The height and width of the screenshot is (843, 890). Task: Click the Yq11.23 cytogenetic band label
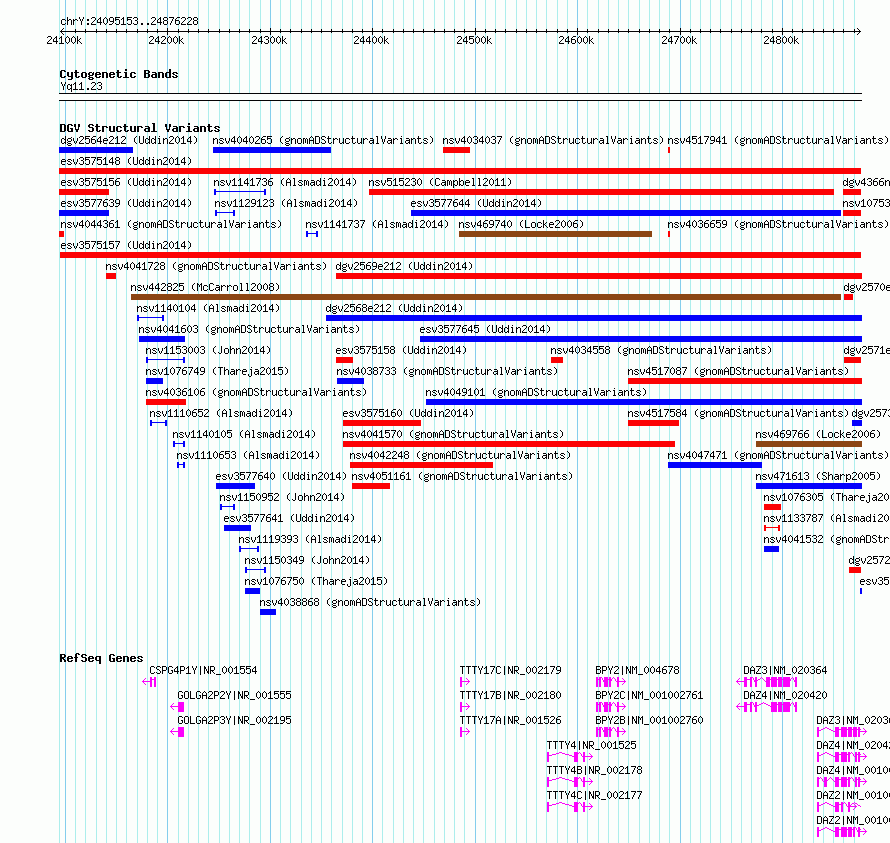point(81,86)
